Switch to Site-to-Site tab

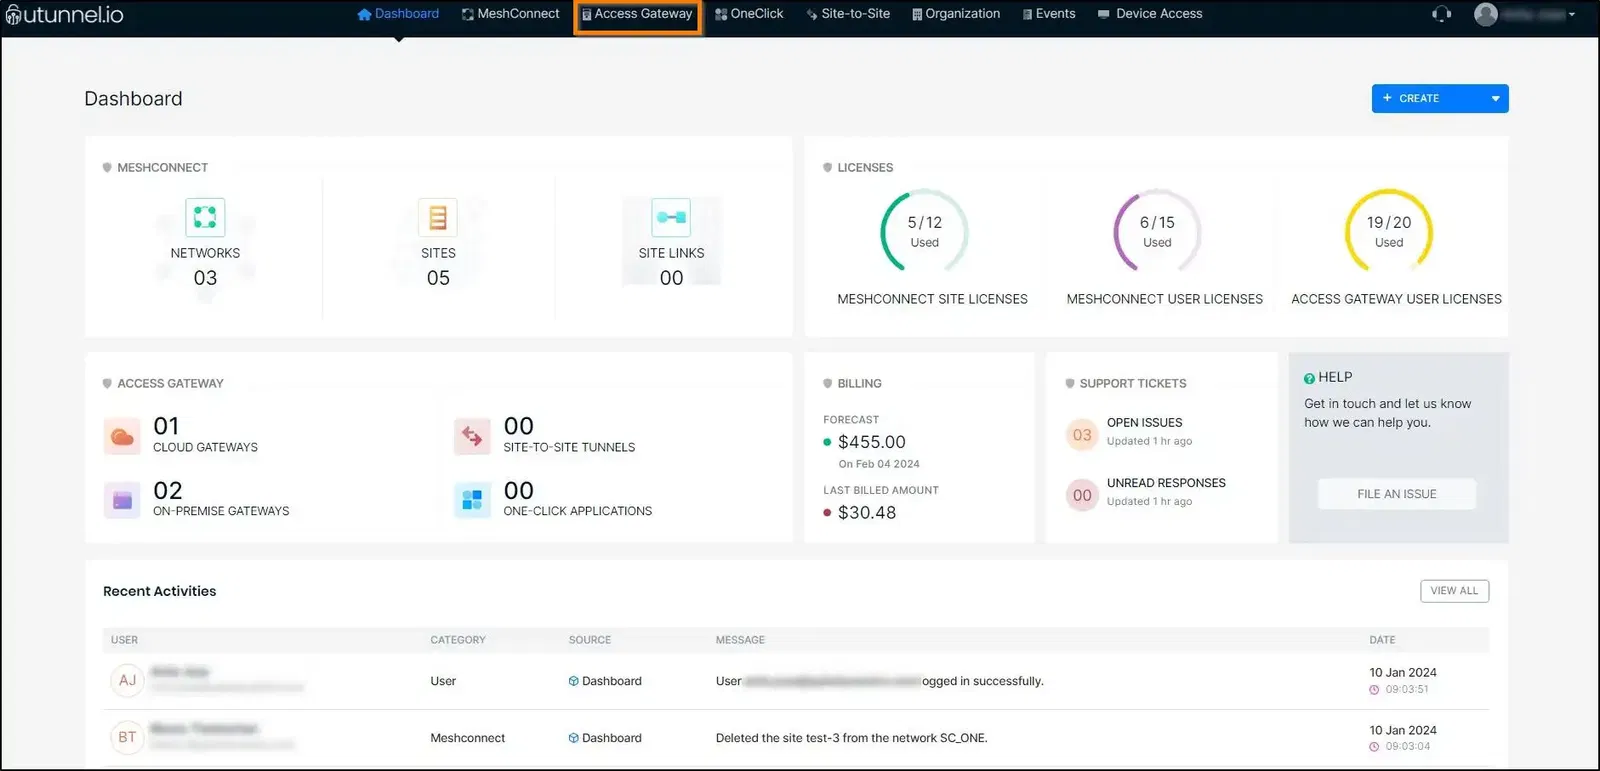(848, 14)
